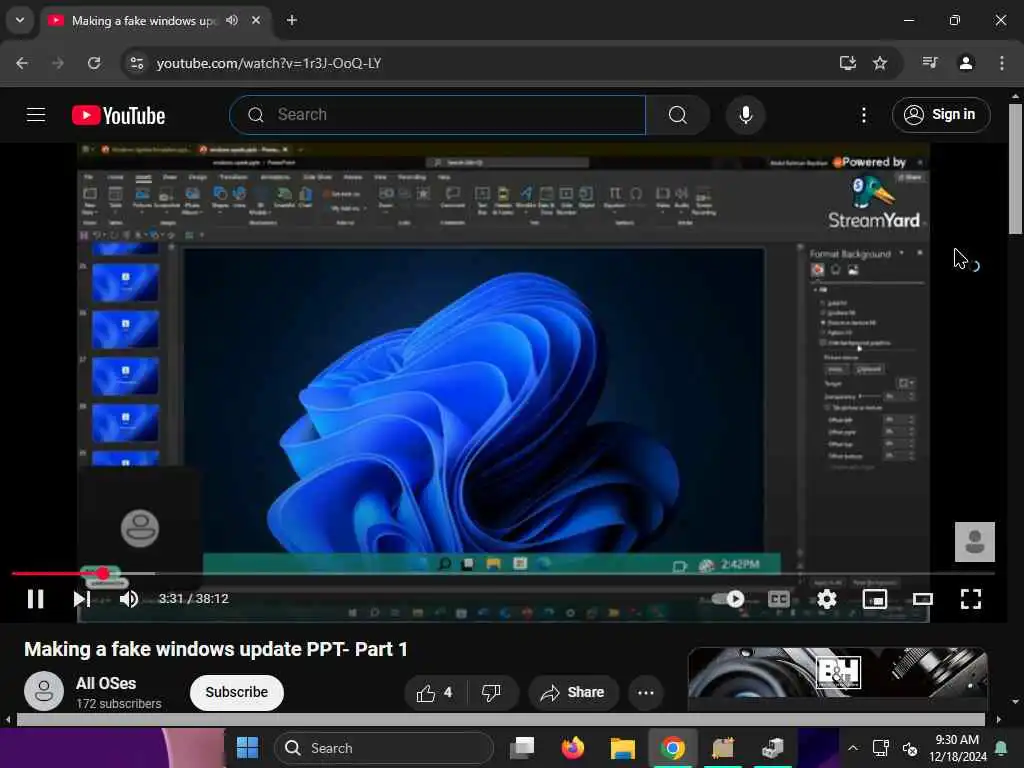Open the Chrome three-dot menu
The height and width of the screenshot is (768, 1024).
pyautogui.click(x=1002, y=63)
